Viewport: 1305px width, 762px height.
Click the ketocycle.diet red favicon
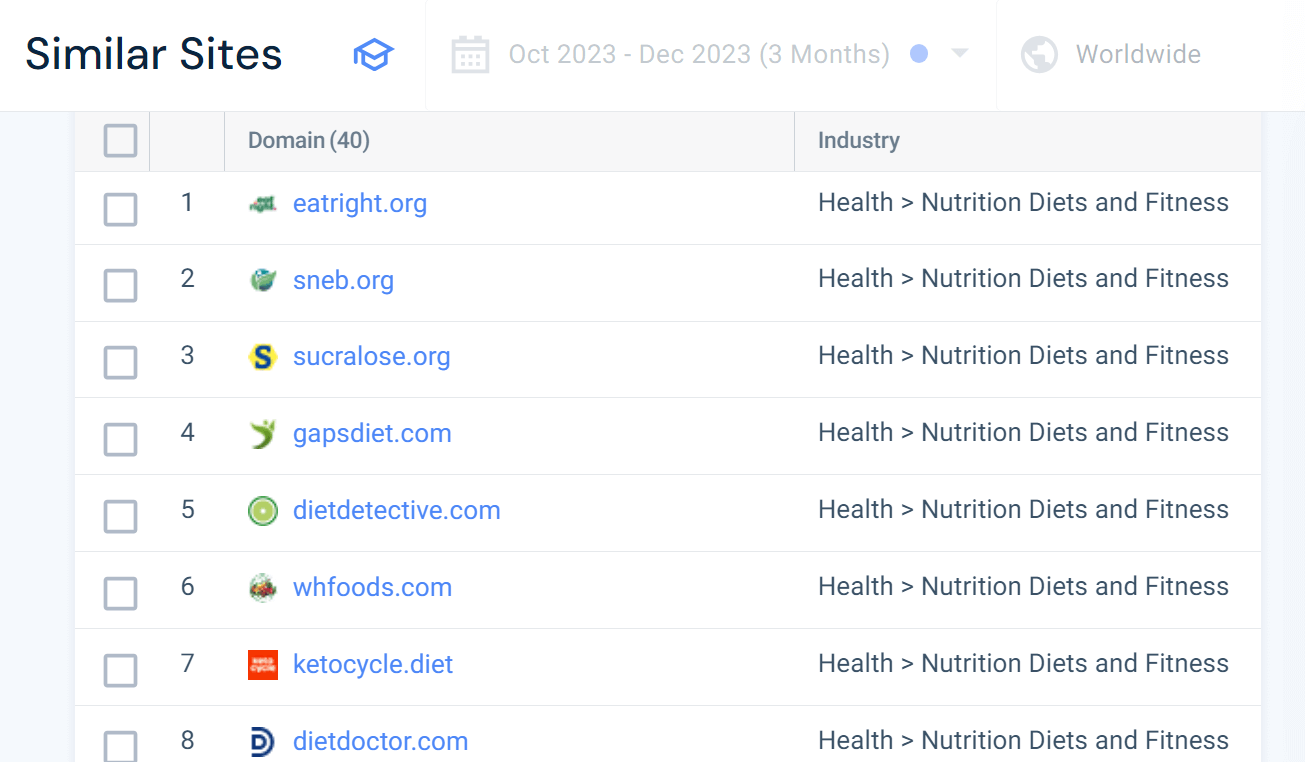click(x=262, y=665)
